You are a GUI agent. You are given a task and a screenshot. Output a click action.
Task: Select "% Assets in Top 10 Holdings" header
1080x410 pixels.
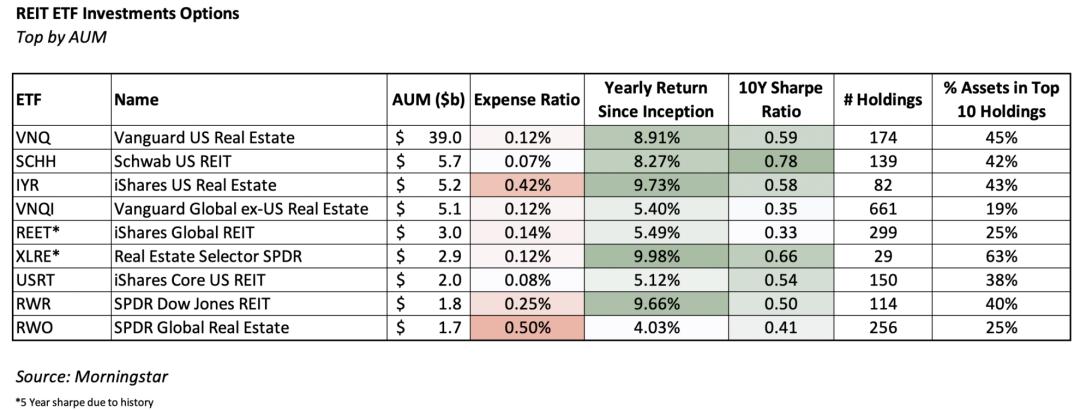(1000, 100)
